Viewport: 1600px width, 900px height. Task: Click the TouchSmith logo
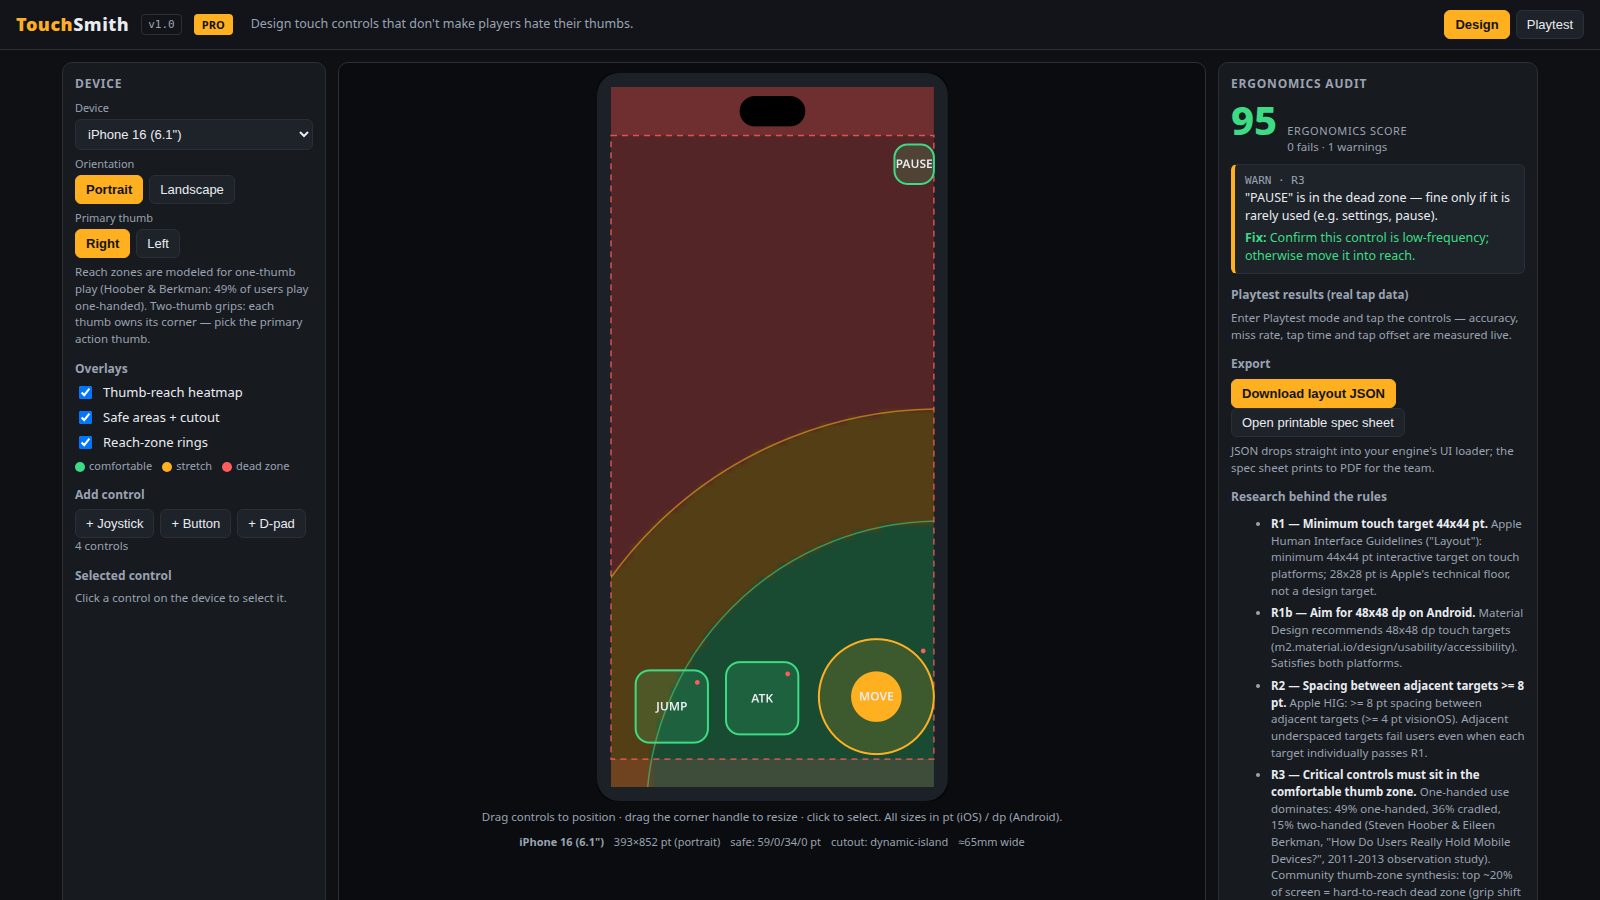[72, 24]
